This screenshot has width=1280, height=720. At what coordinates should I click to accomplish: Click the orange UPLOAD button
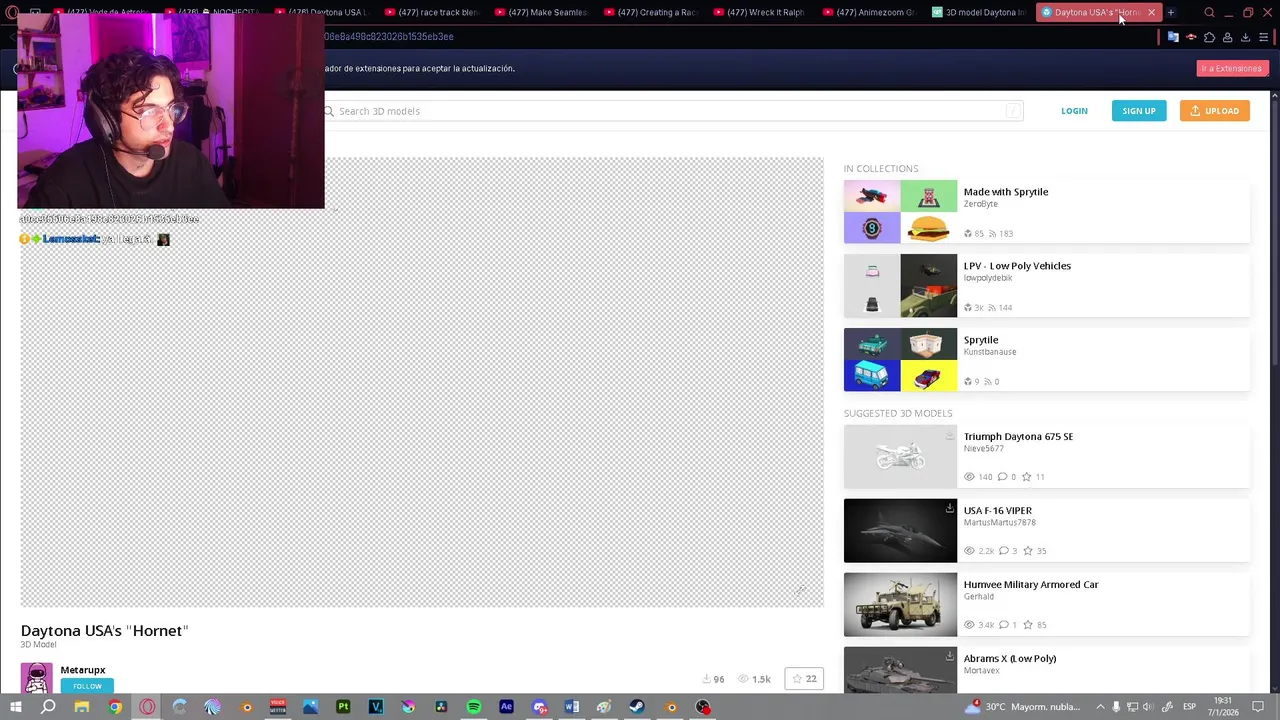tap(1214, 111)
